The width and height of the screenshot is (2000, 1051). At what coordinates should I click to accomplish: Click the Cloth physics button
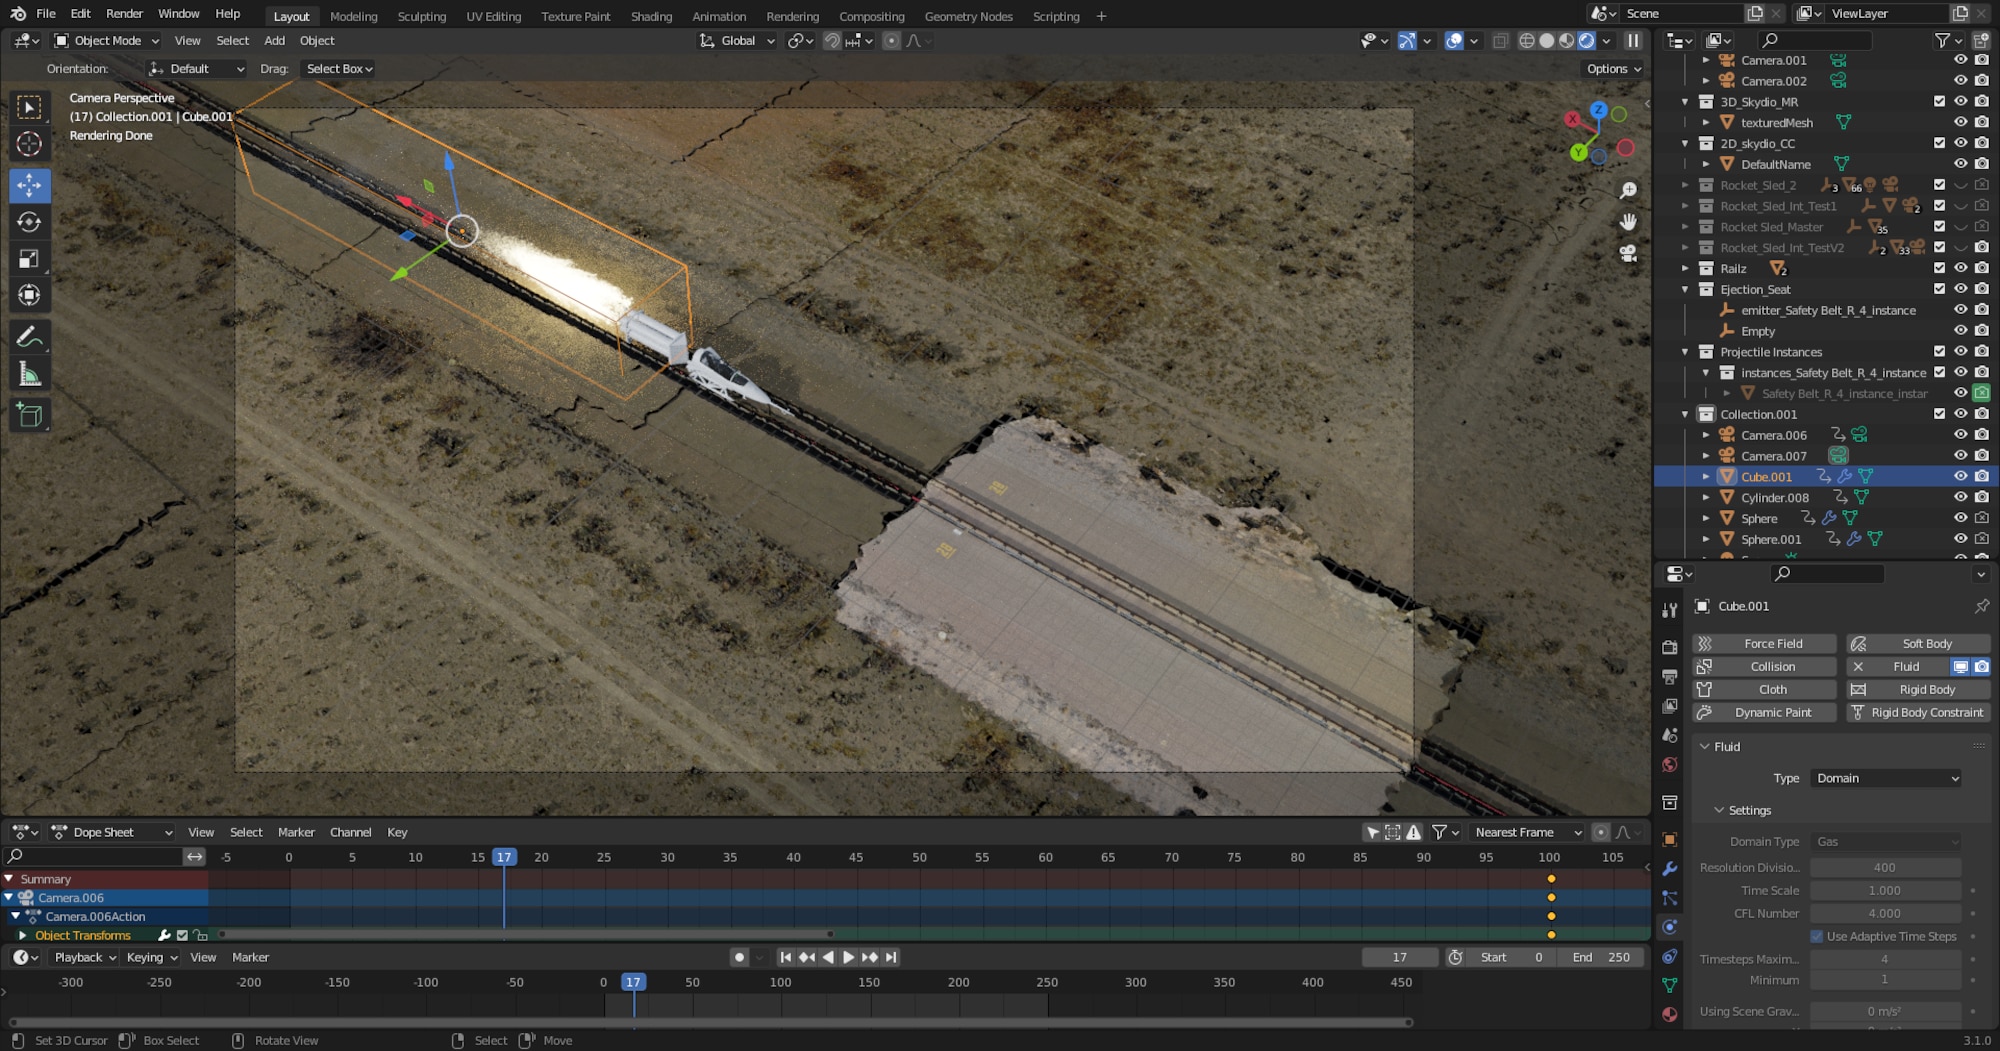click(1764, 690)
